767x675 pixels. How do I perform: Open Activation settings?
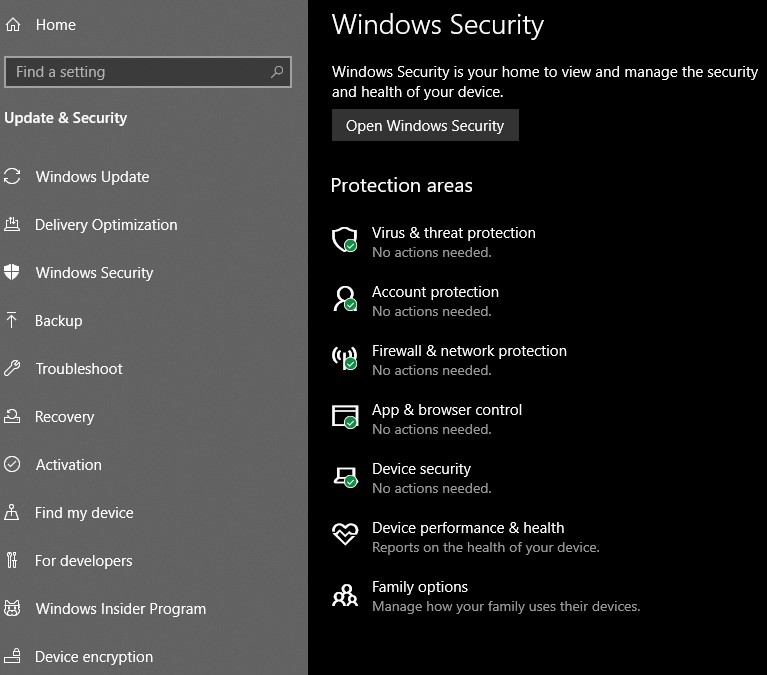[68, 464]
